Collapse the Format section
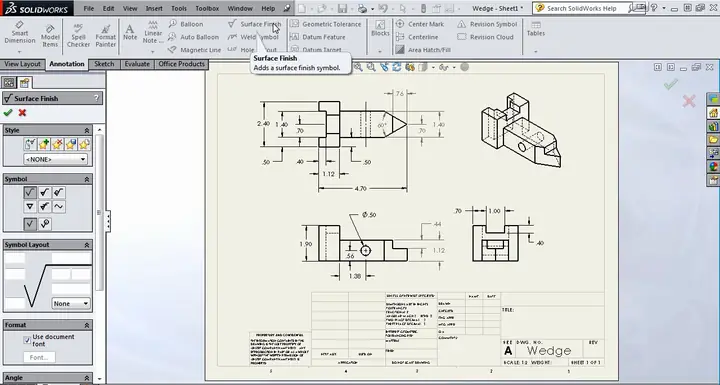This screenshot has width=720, height=385. pos(87,325)
